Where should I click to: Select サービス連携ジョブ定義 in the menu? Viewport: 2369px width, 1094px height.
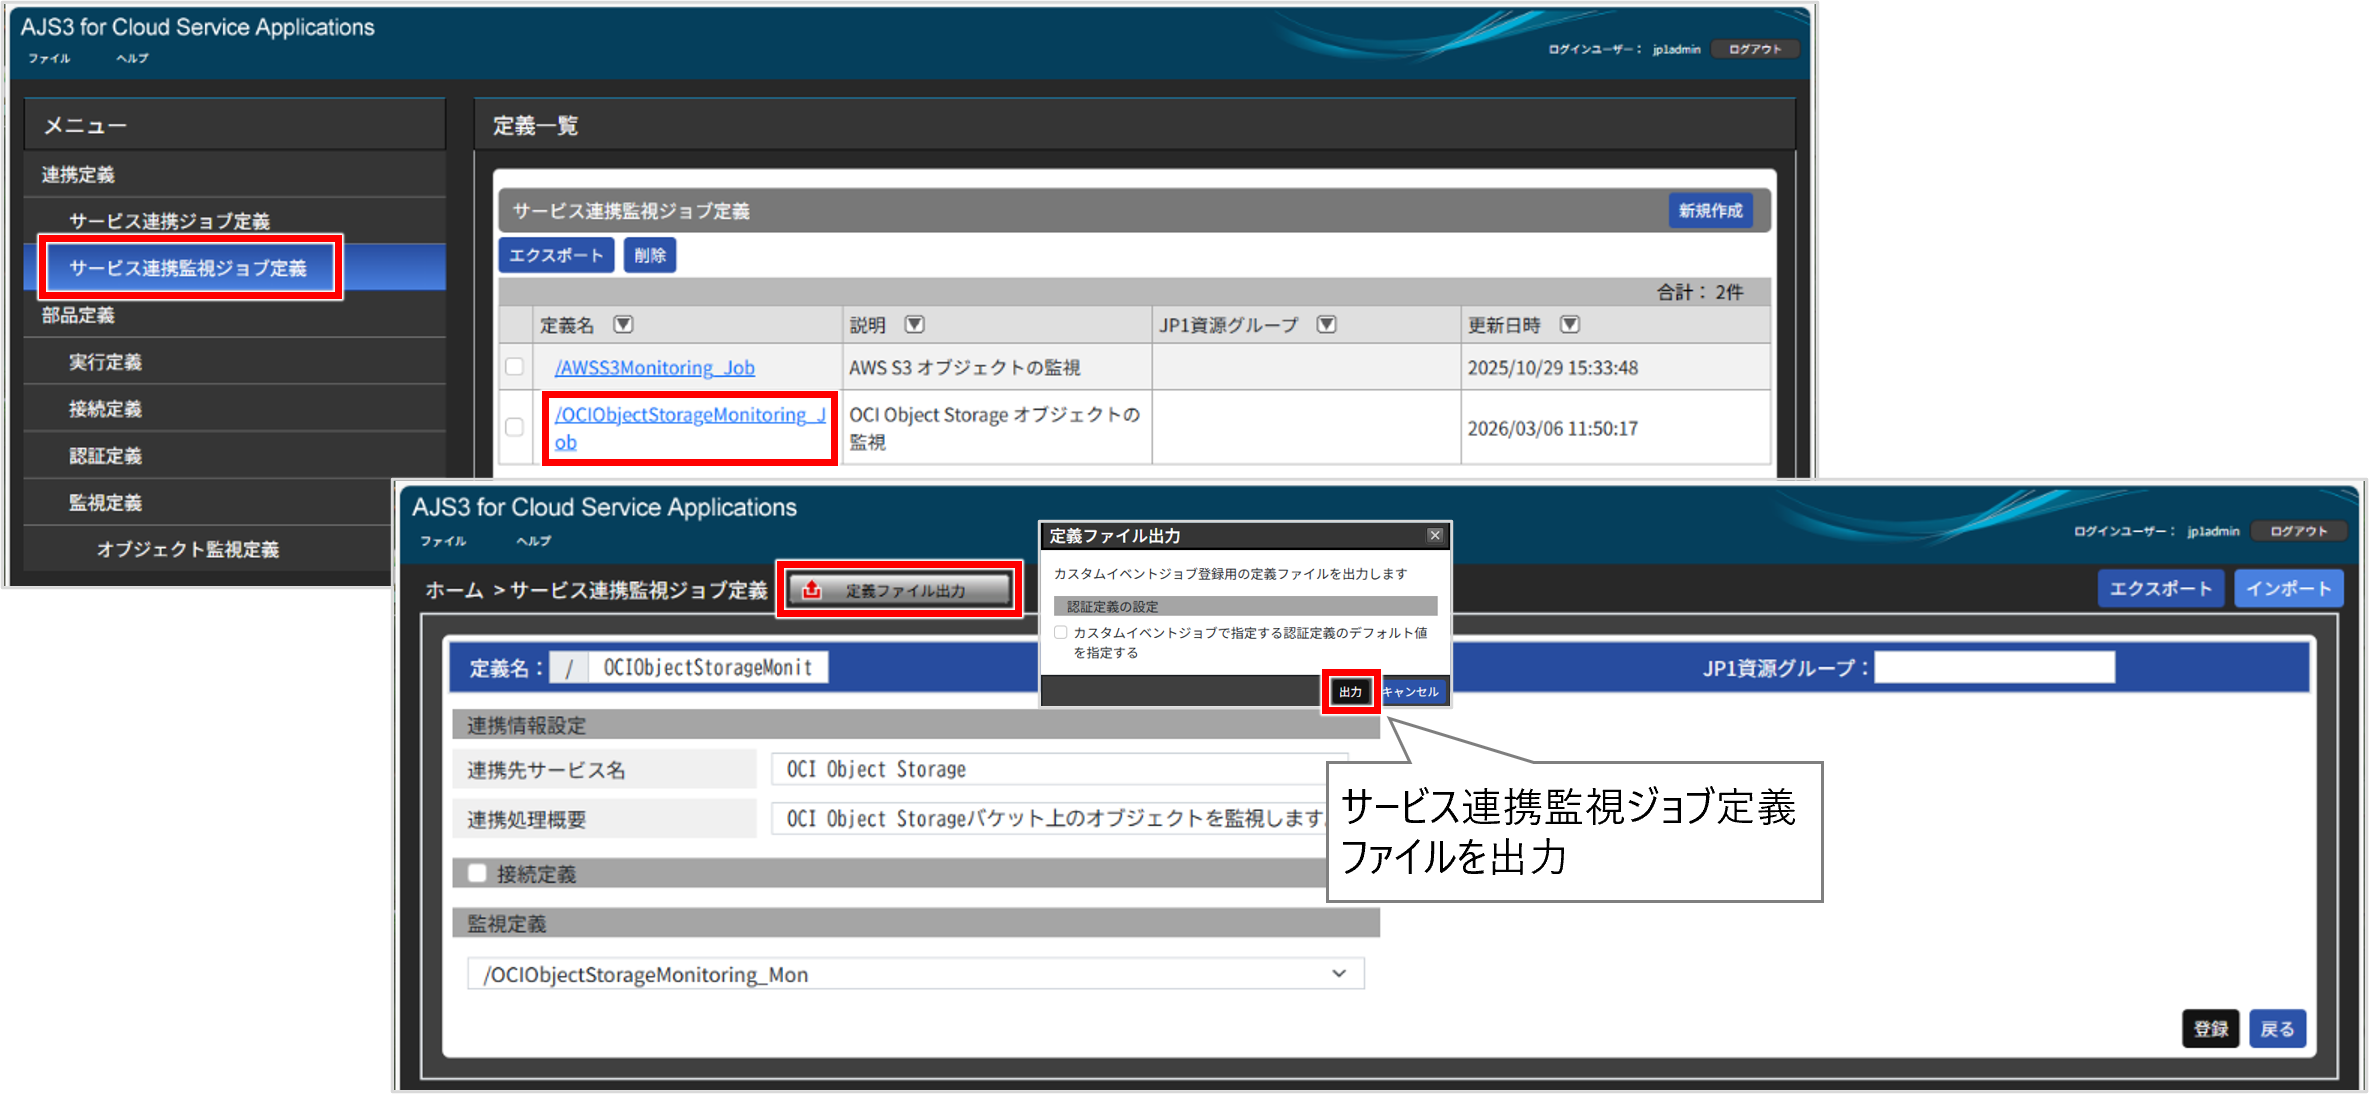[235, 221]
